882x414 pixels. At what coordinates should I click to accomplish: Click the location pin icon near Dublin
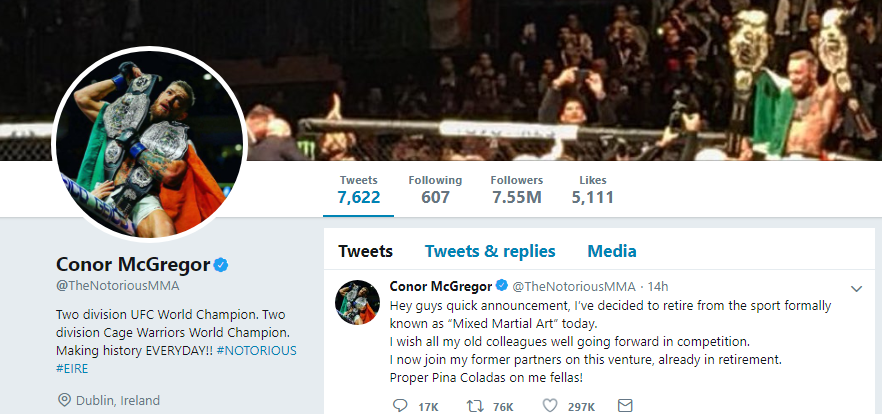64,401
